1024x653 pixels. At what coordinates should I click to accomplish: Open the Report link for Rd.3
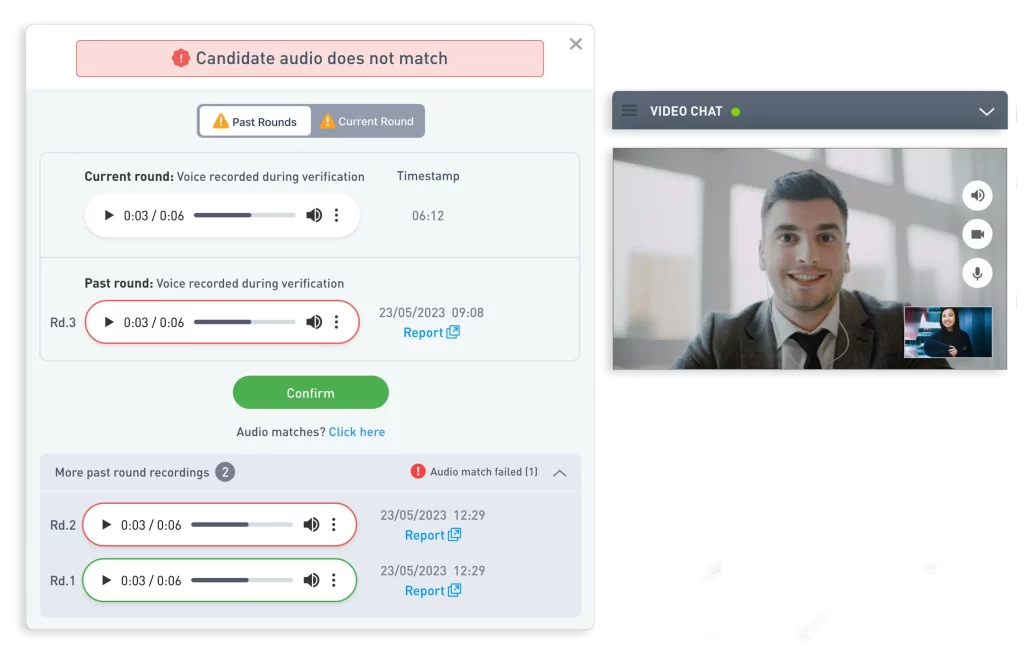coord(431,332)
